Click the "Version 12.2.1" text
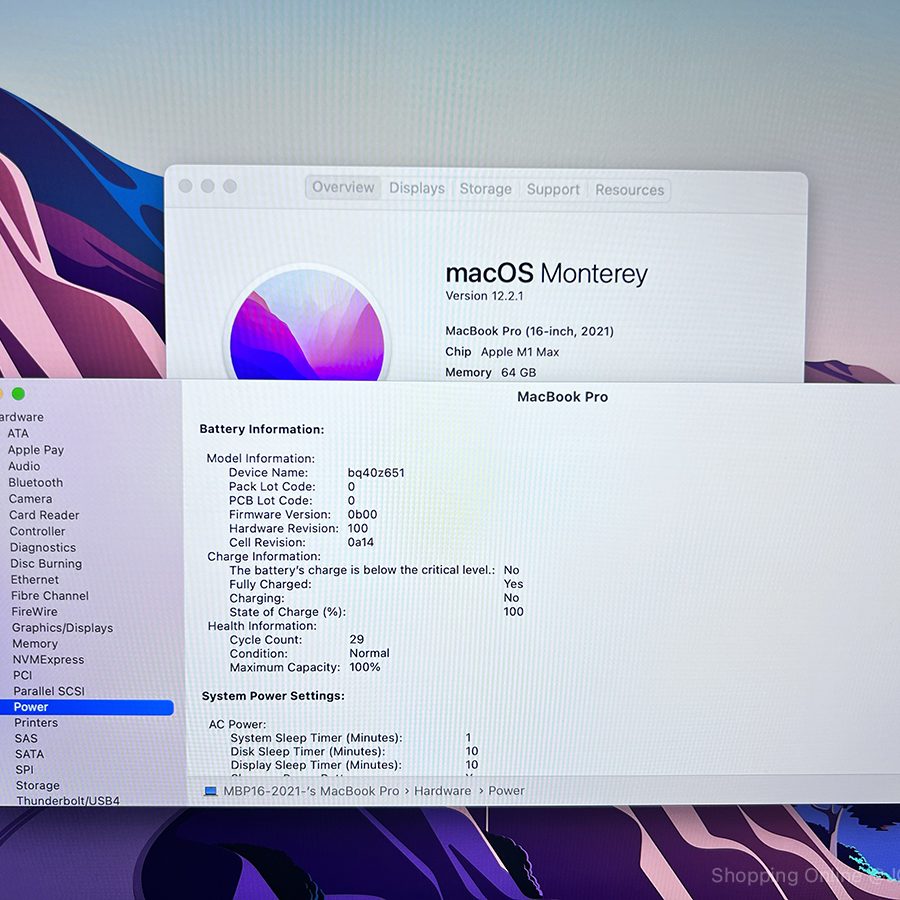900x900 pixels. coord(484,296)
